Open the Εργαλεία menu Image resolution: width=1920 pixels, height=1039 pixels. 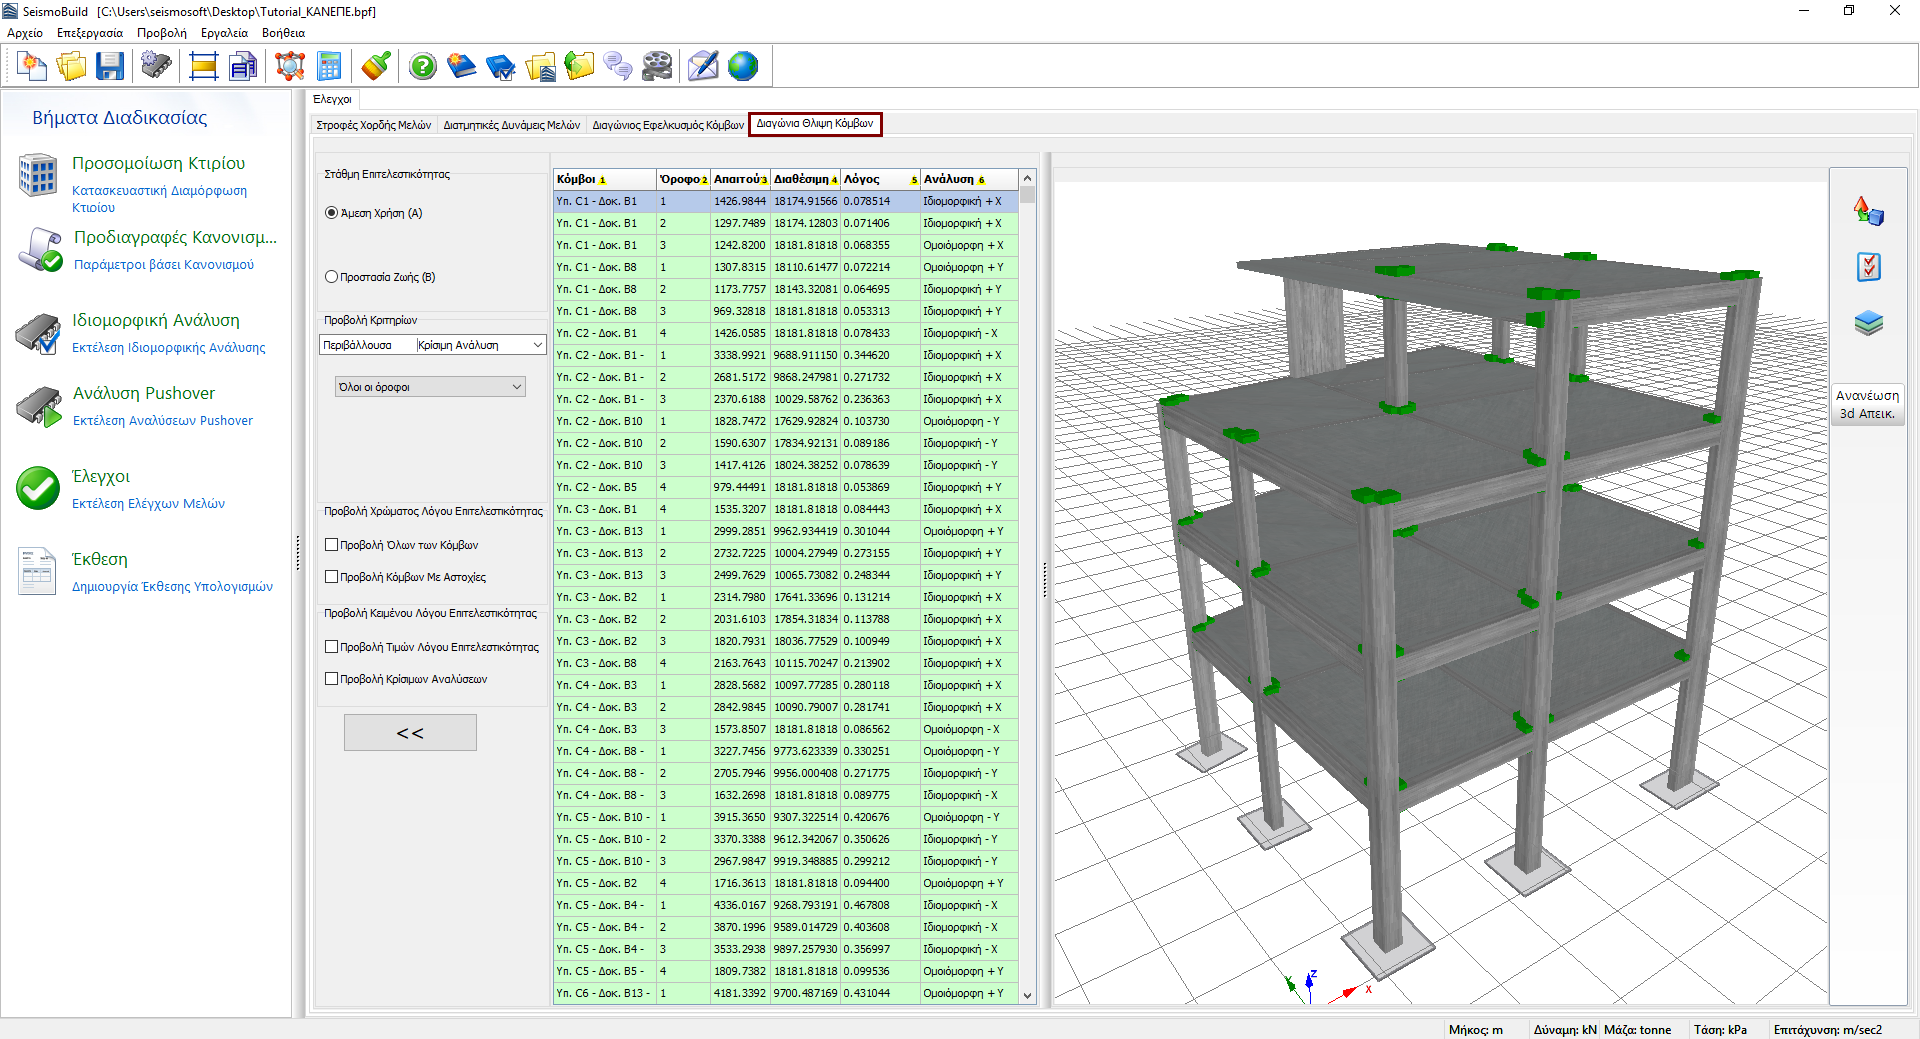click(x=224, y=33)
